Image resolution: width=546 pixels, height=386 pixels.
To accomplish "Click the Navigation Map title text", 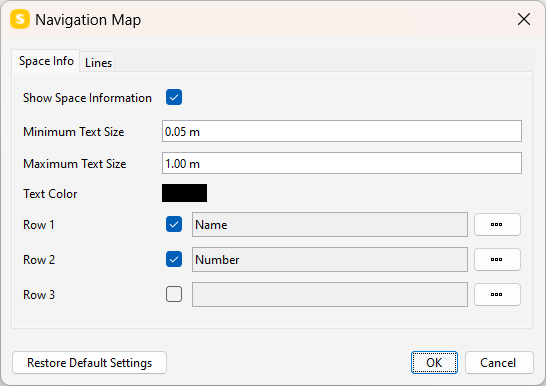I will 88,20.
